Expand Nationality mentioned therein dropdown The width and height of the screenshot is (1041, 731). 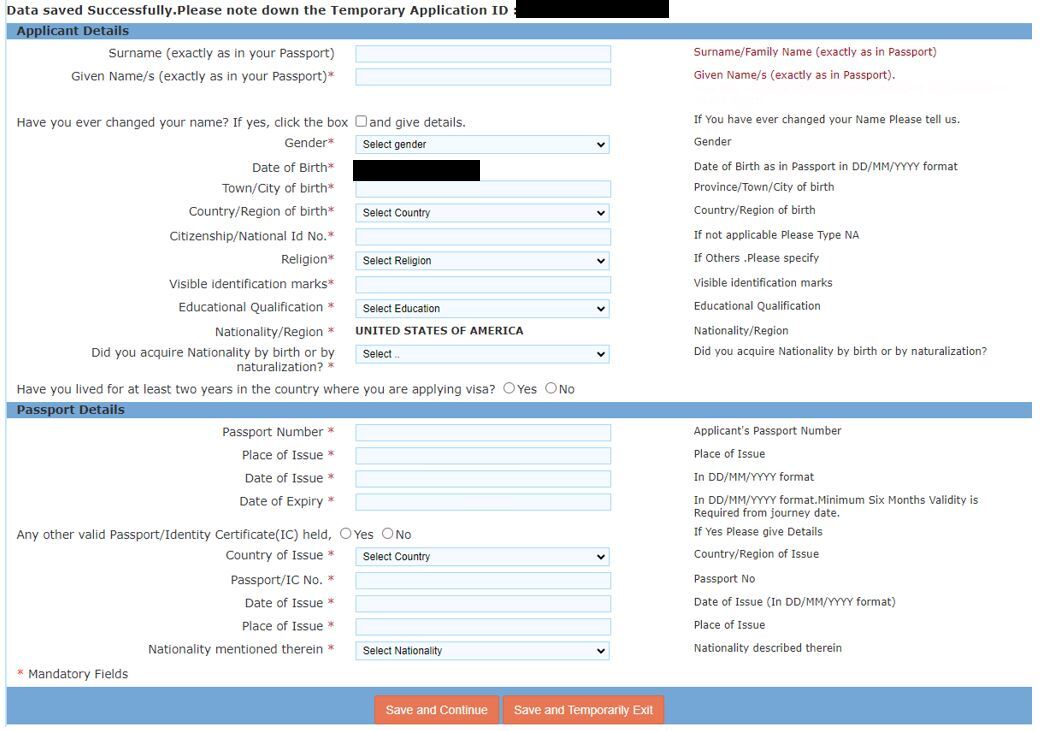(x=482, y=651)
